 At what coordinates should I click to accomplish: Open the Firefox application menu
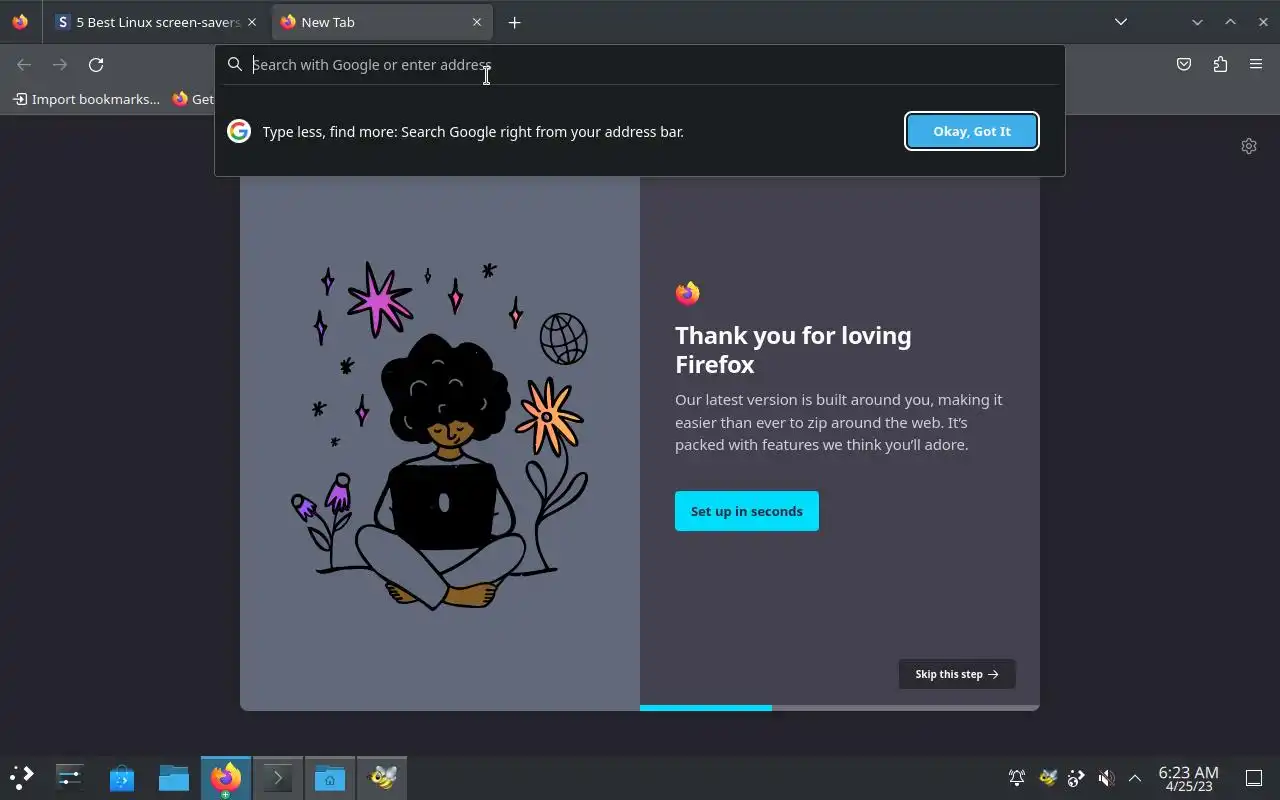[x=1256, y=65]
